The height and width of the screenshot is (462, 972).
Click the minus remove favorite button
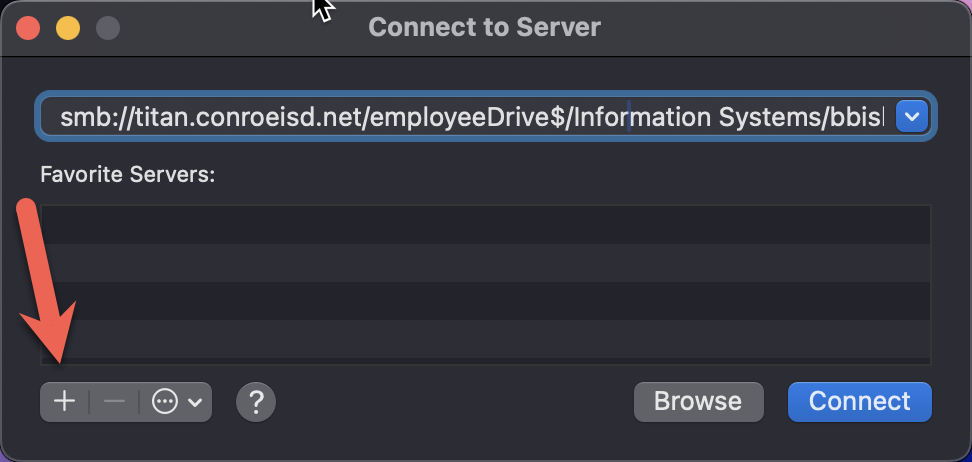click(114, 402)
